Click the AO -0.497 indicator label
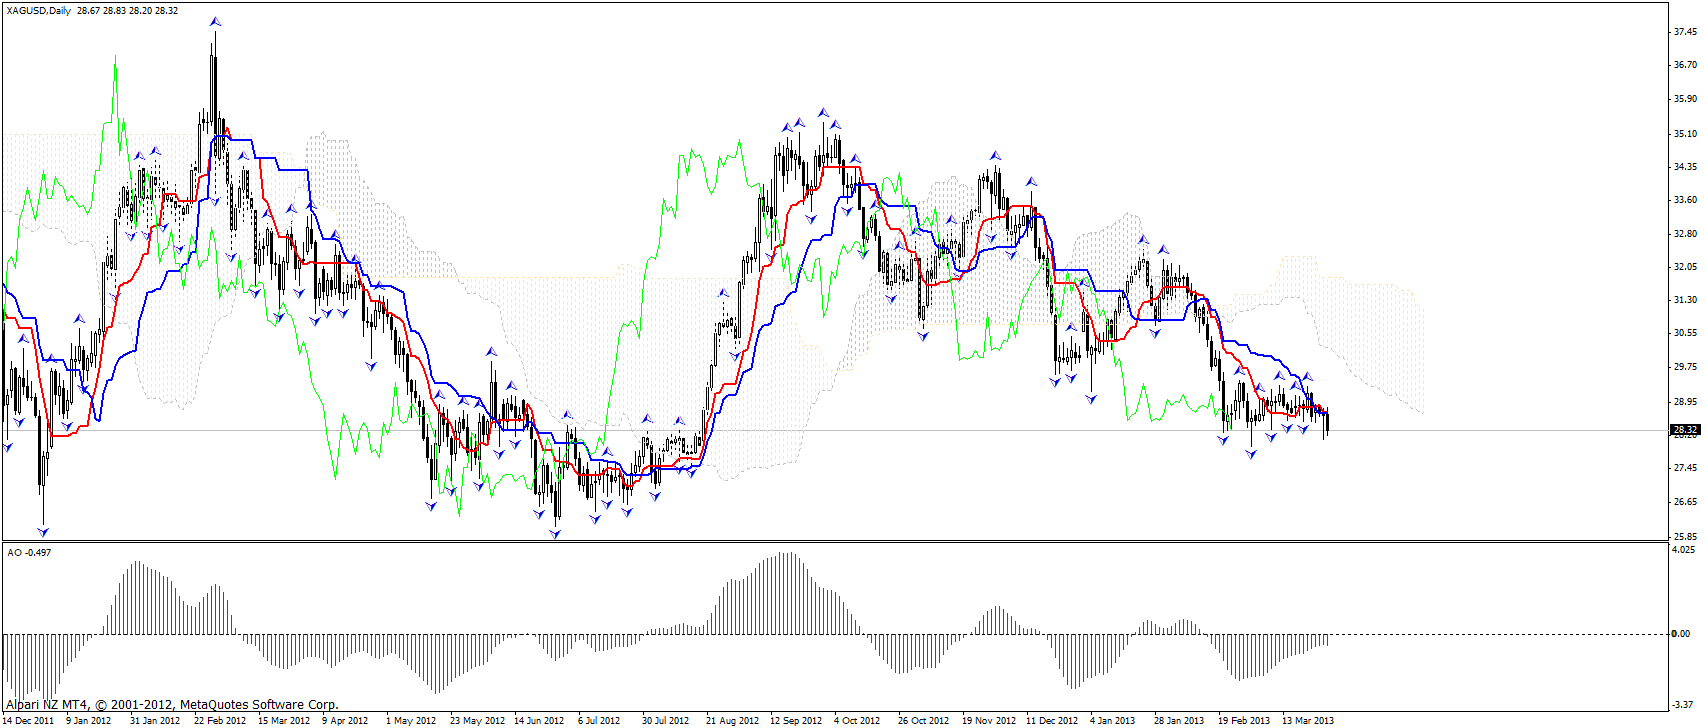This screenshot has width=1706, height=728. pyautogui.click(x=29, y=552)
